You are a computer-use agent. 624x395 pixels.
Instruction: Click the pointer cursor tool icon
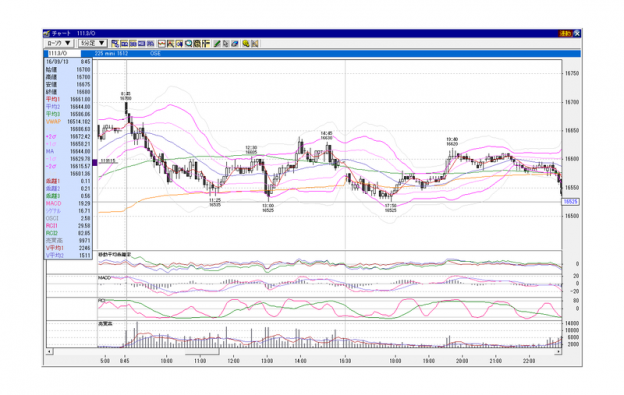point(225,43)
